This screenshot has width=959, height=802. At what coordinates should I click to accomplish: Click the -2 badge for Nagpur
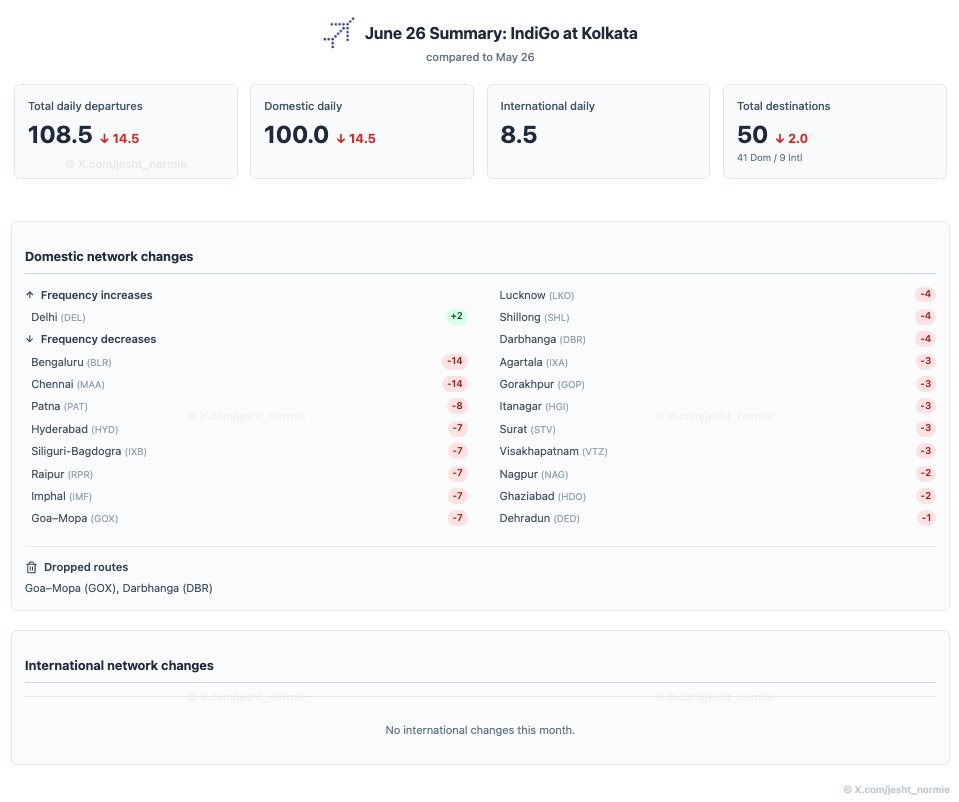click(926, 473)
